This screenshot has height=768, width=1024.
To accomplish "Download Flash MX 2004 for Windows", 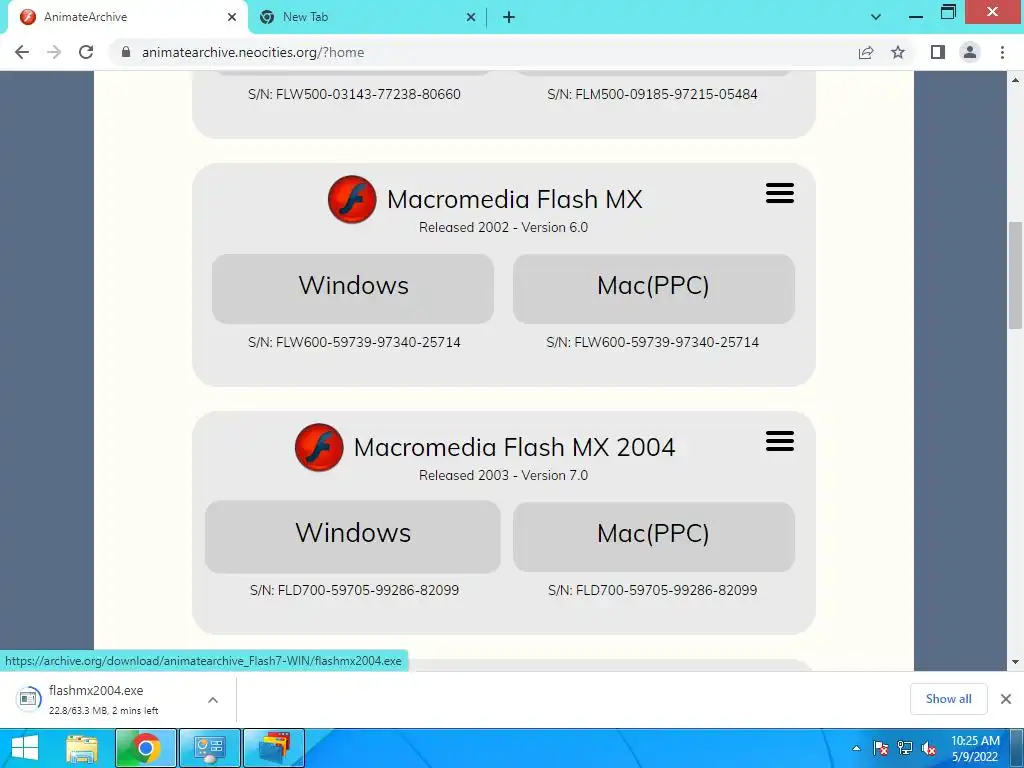I will [x=353, y=537].
